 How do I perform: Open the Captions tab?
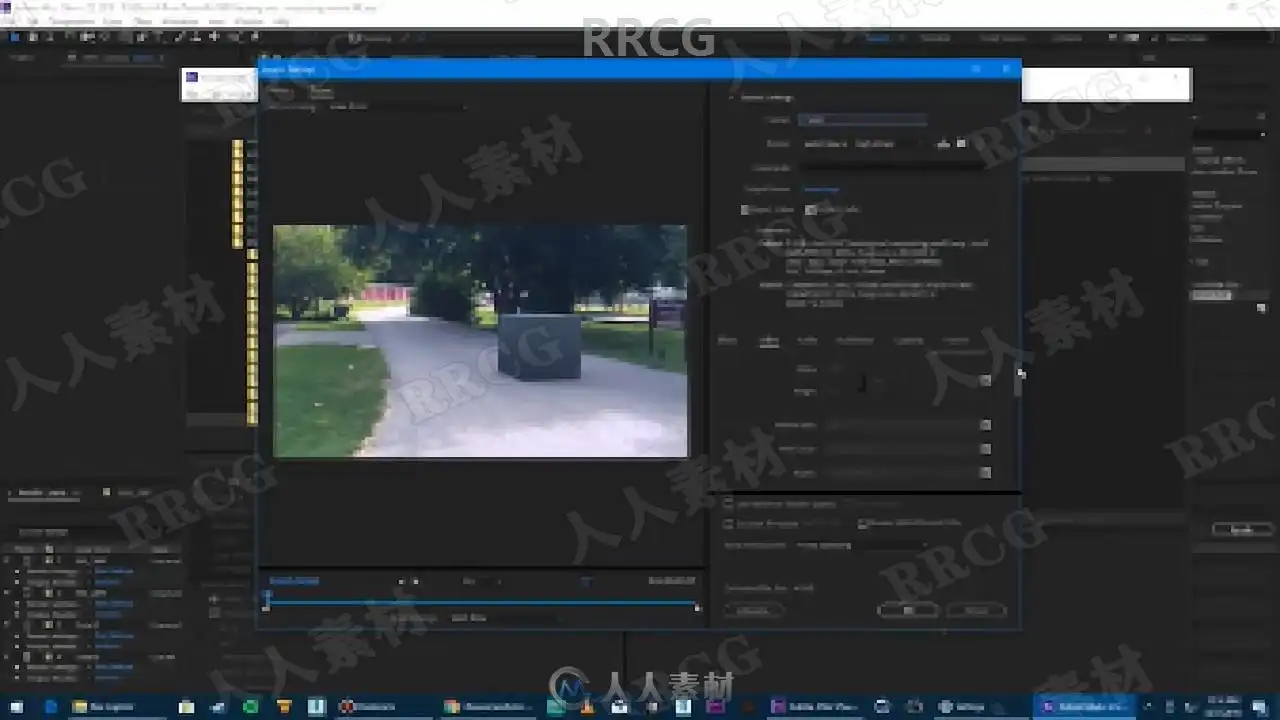908,341
